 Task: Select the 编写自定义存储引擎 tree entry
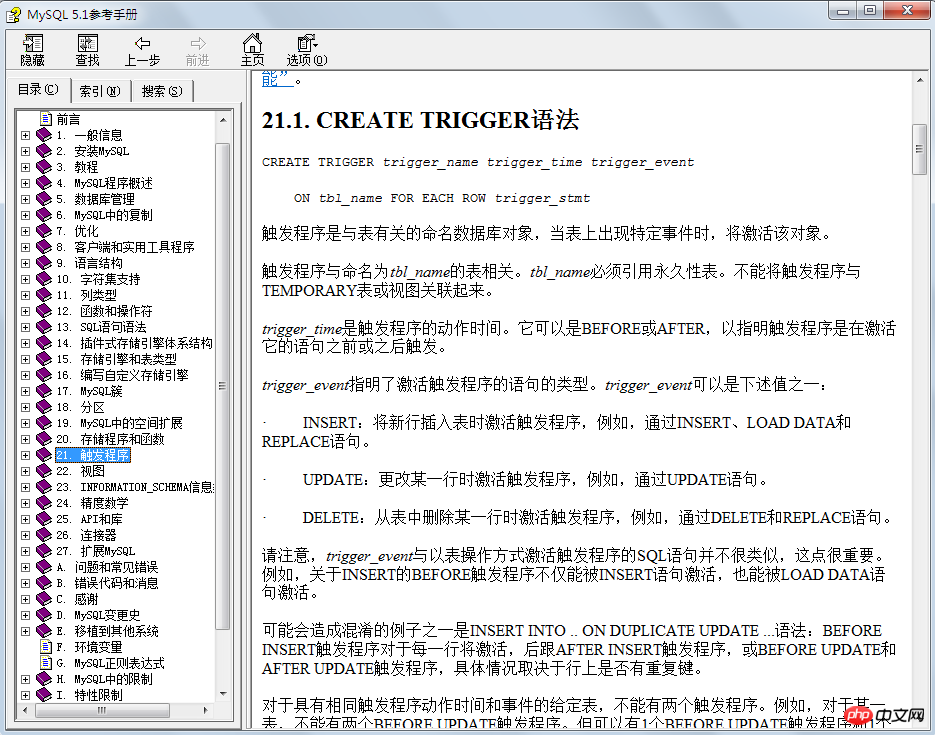point(123,376)
